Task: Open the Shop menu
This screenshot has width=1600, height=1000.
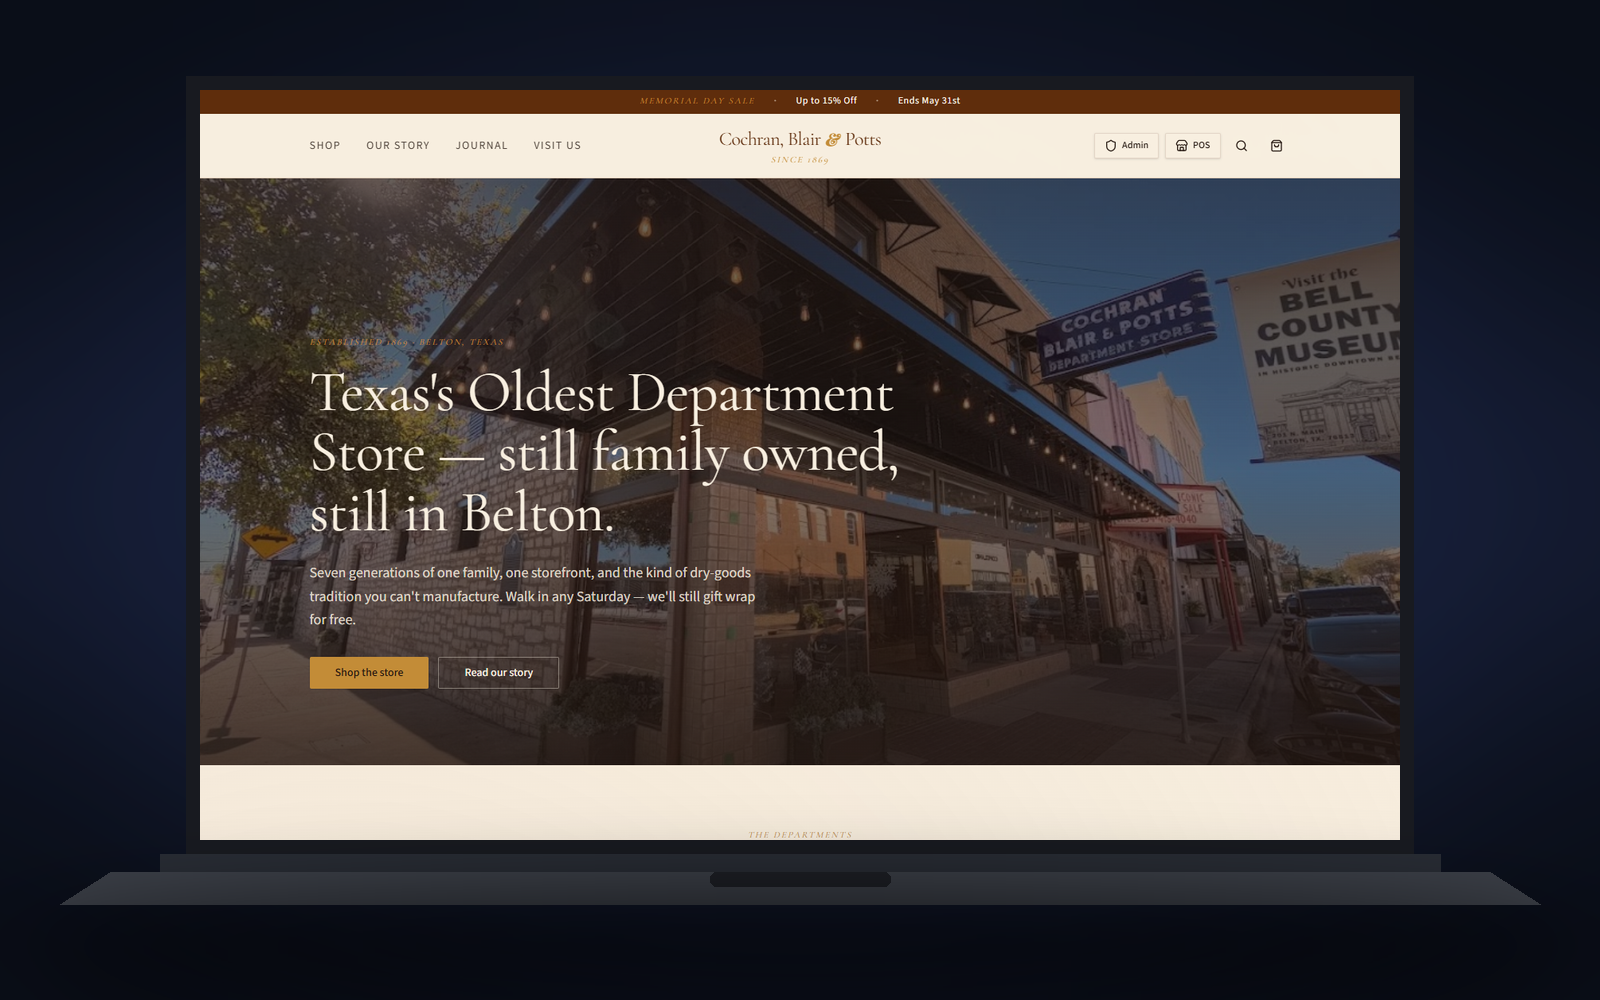Action: click(x=325, y=146)
